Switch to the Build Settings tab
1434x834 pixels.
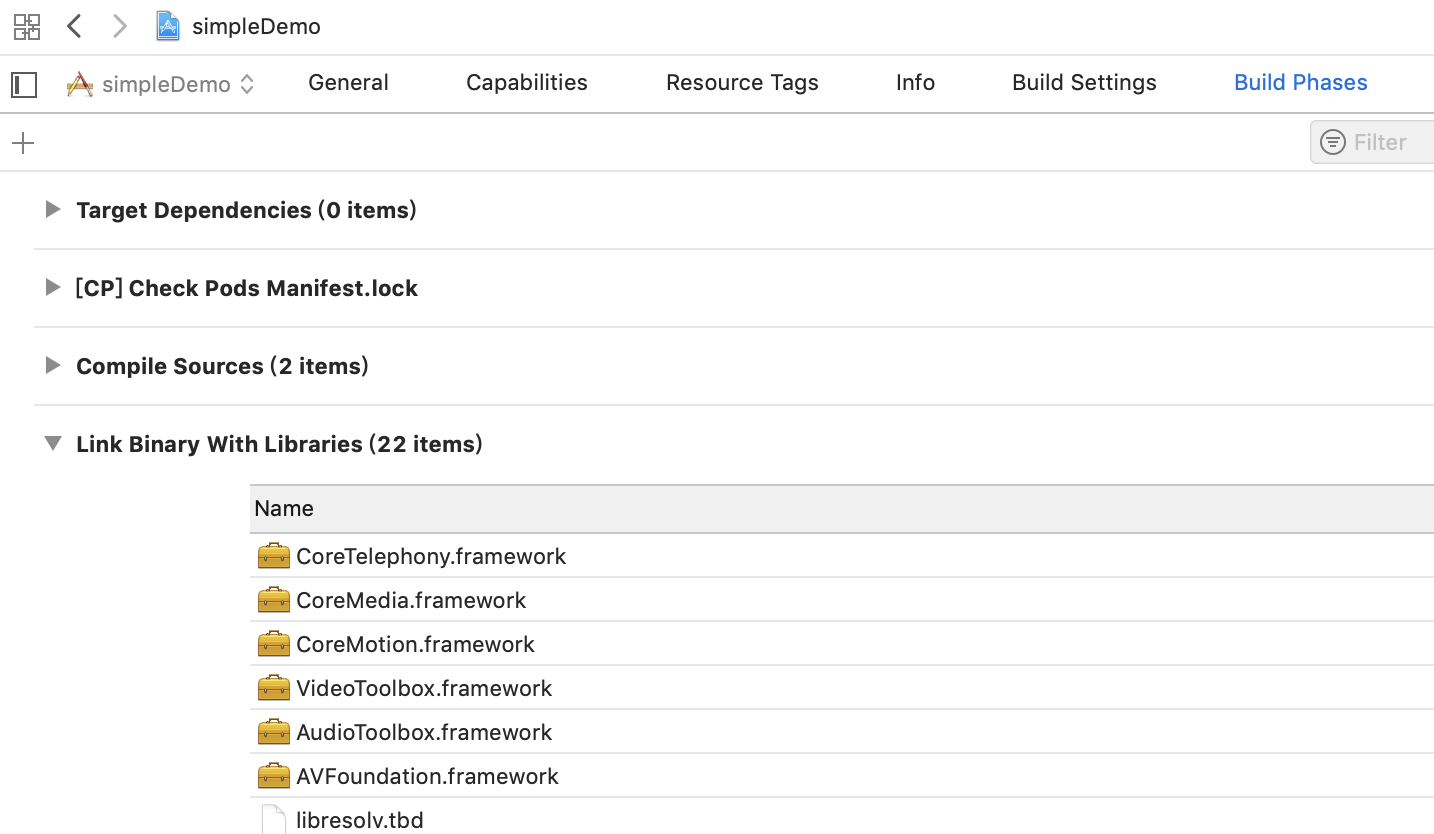coord(1084,83)
